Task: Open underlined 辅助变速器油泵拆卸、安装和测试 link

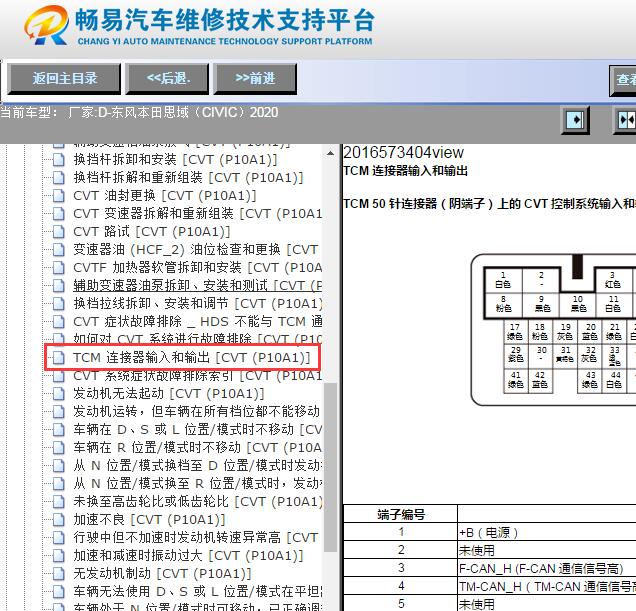Action: tap(198, 286)
